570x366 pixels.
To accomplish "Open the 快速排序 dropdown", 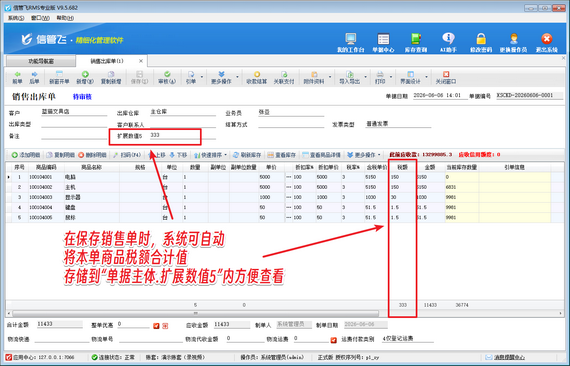I will [210, 155].
